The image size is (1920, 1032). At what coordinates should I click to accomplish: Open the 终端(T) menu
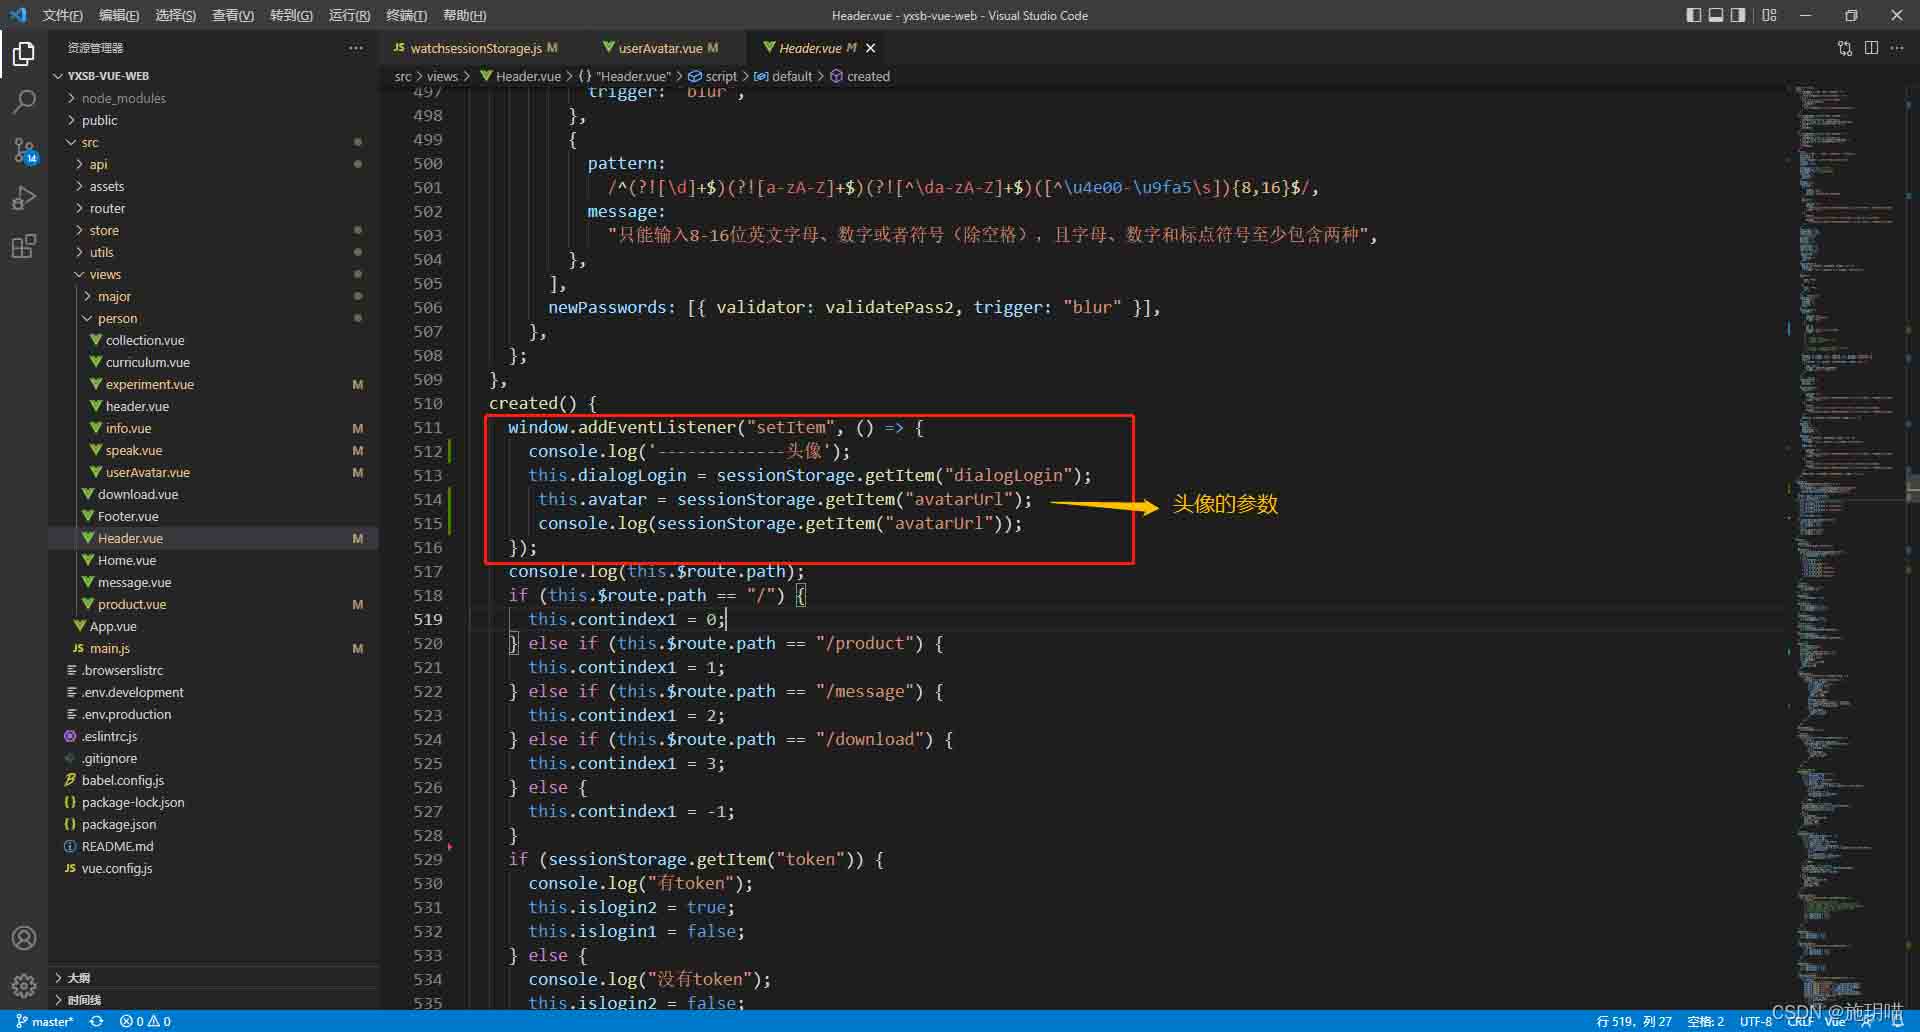pyautogui.click(x=406, y=15)
